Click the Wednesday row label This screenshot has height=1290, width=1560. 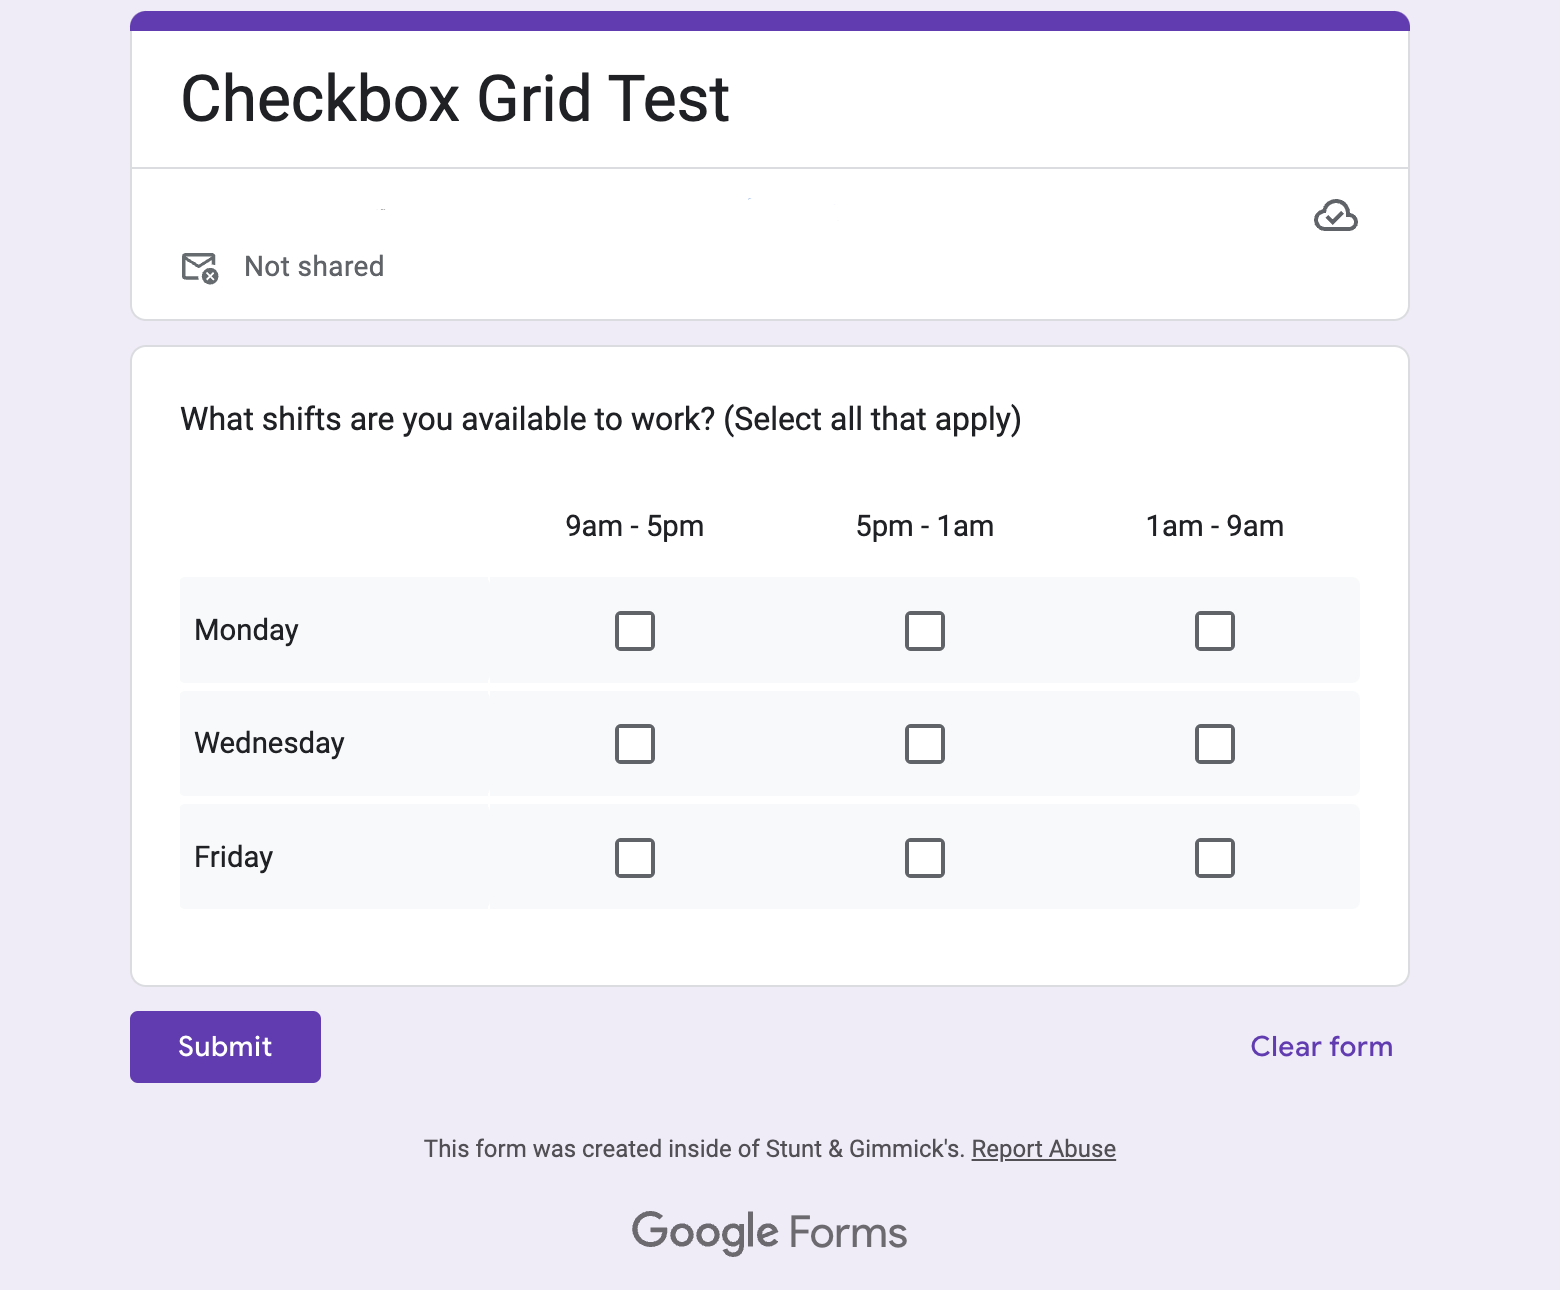pos(269,743)
